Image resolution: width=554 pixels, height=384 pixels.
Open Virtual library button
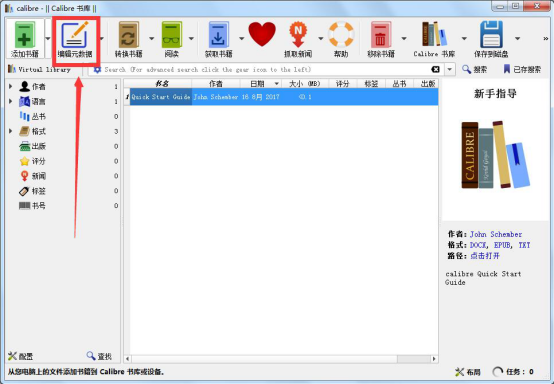coord(39,69)
